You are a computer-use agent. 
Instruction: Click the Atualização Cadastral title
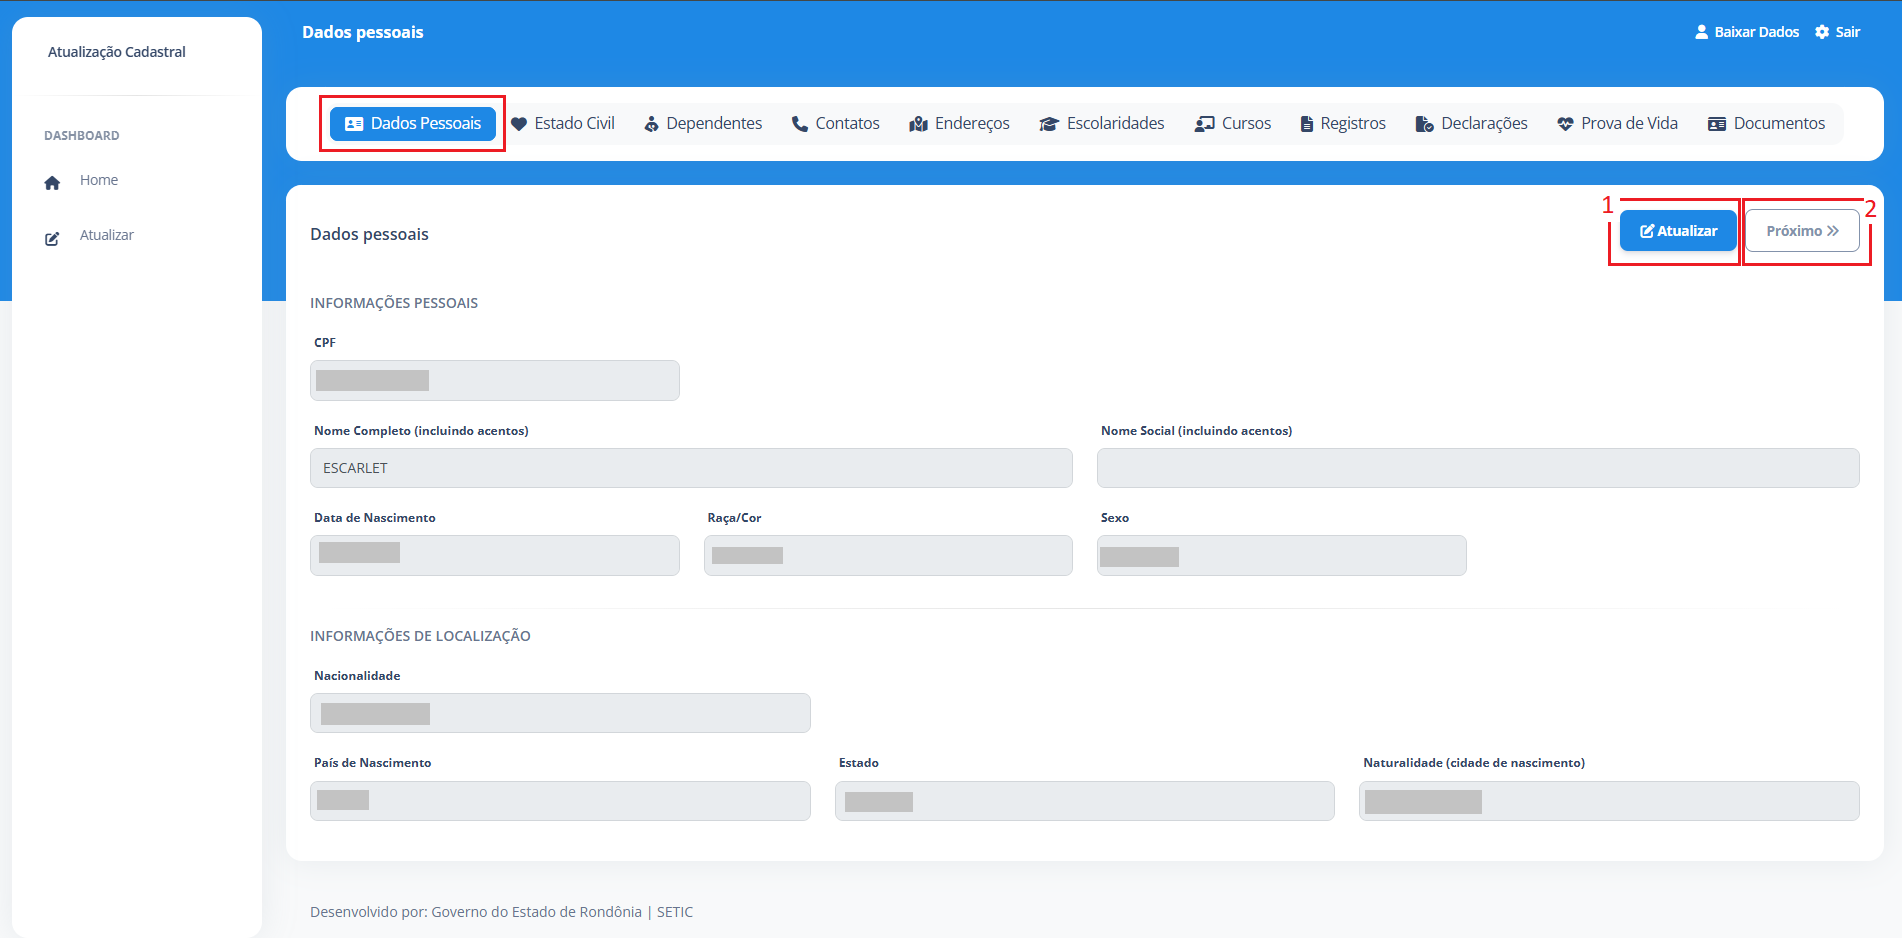[x=117, y=52]
